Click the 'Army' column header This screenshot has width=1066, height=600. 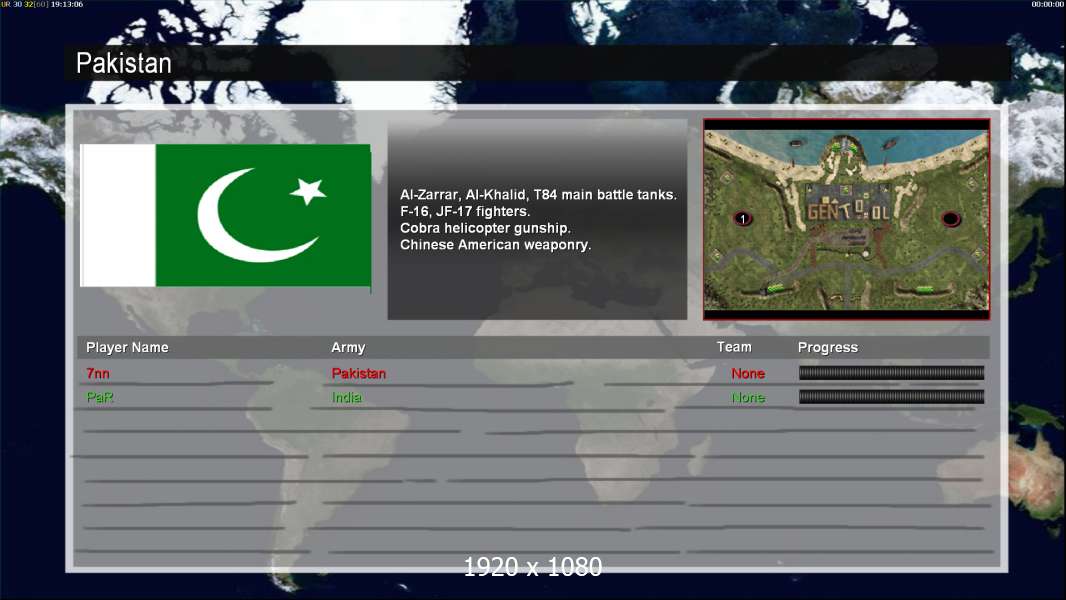pyautogui.click(x=348, y=347)
